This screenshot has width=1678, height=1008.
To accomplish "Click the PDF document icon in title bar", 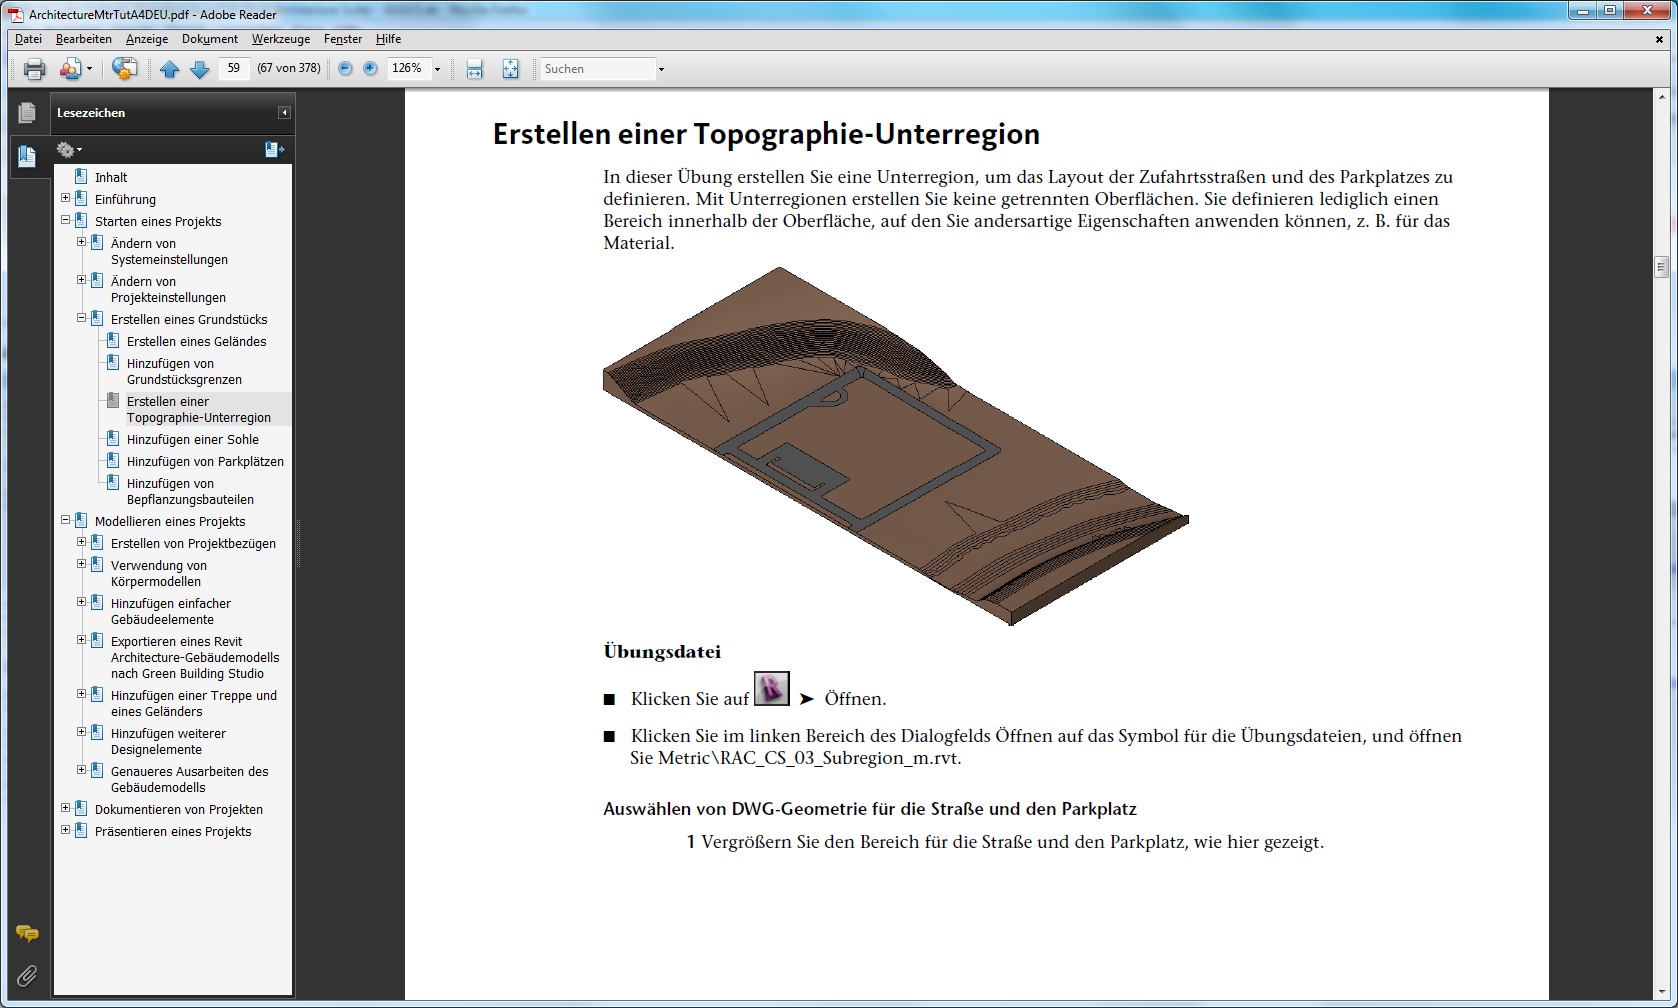I will (x=16, y=14).
